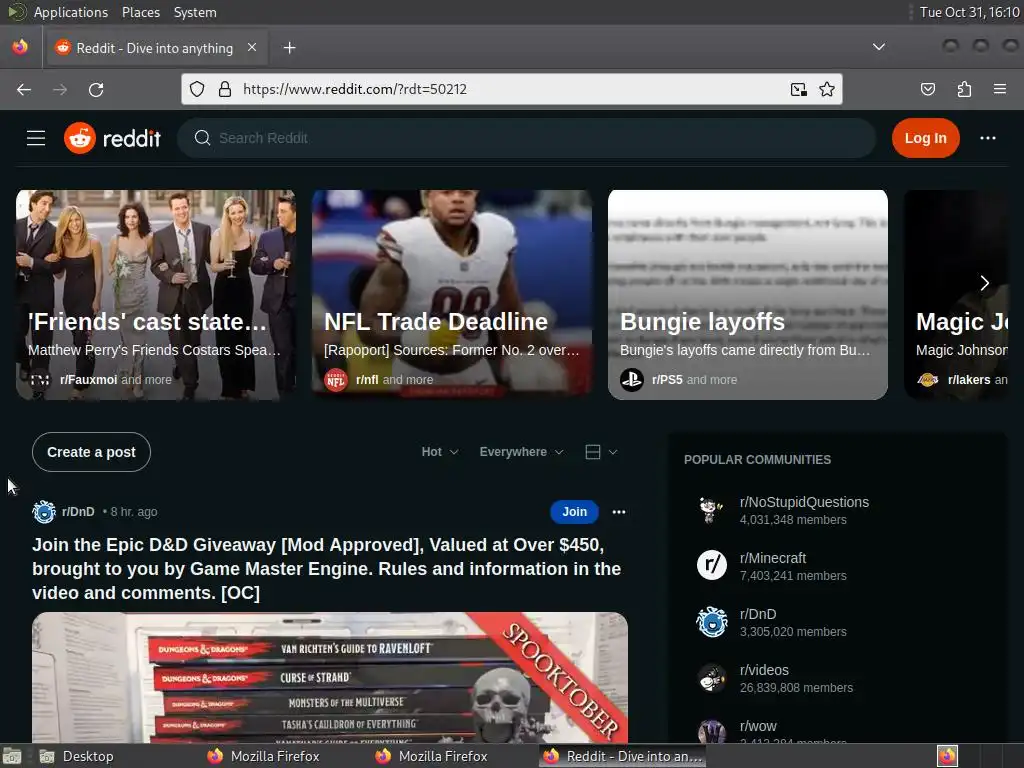Click the r/Fauxmoi community icon
This screenshot has height=768, width=1024.
tap(40, 379)
